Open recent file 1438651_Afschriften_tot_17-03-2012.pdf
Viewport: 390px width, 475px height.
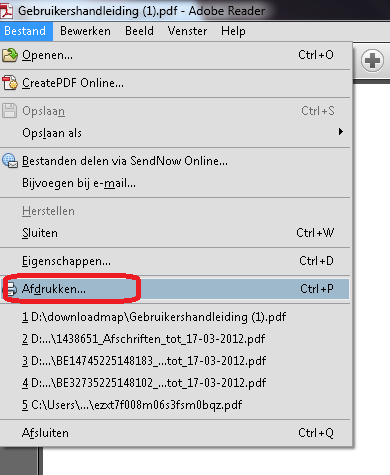point(175,339)
